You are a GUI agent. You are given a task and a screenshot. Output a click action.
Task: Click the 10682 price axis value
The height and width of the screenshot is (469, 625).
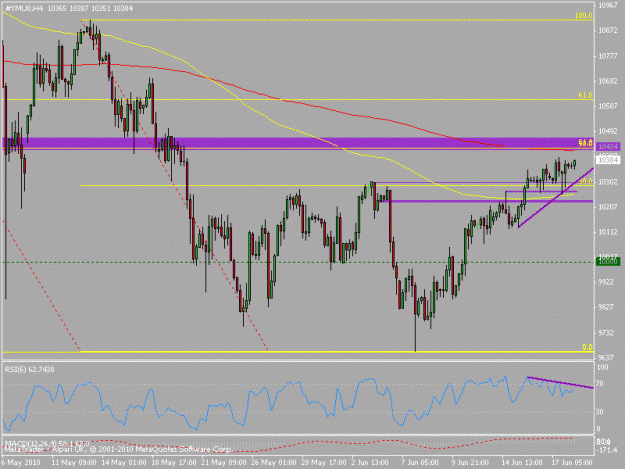click(x=608, y=81)
